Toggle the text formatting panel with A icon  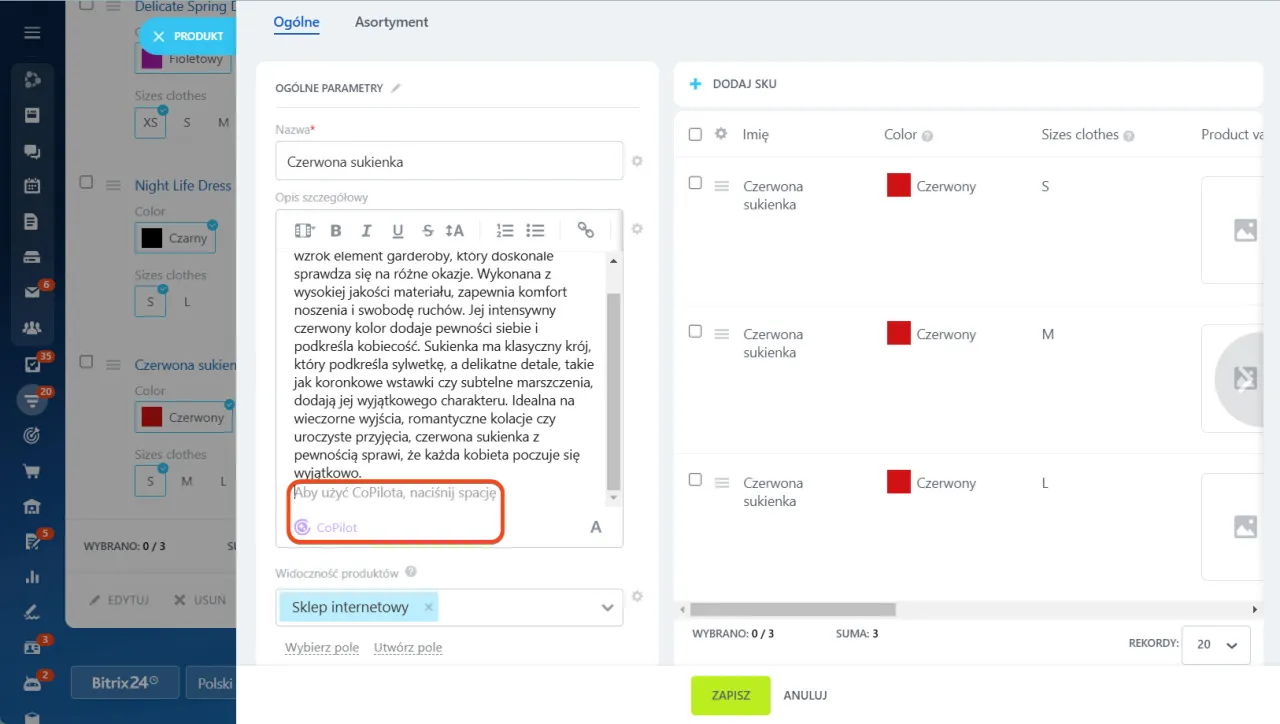tap(596, 527)
